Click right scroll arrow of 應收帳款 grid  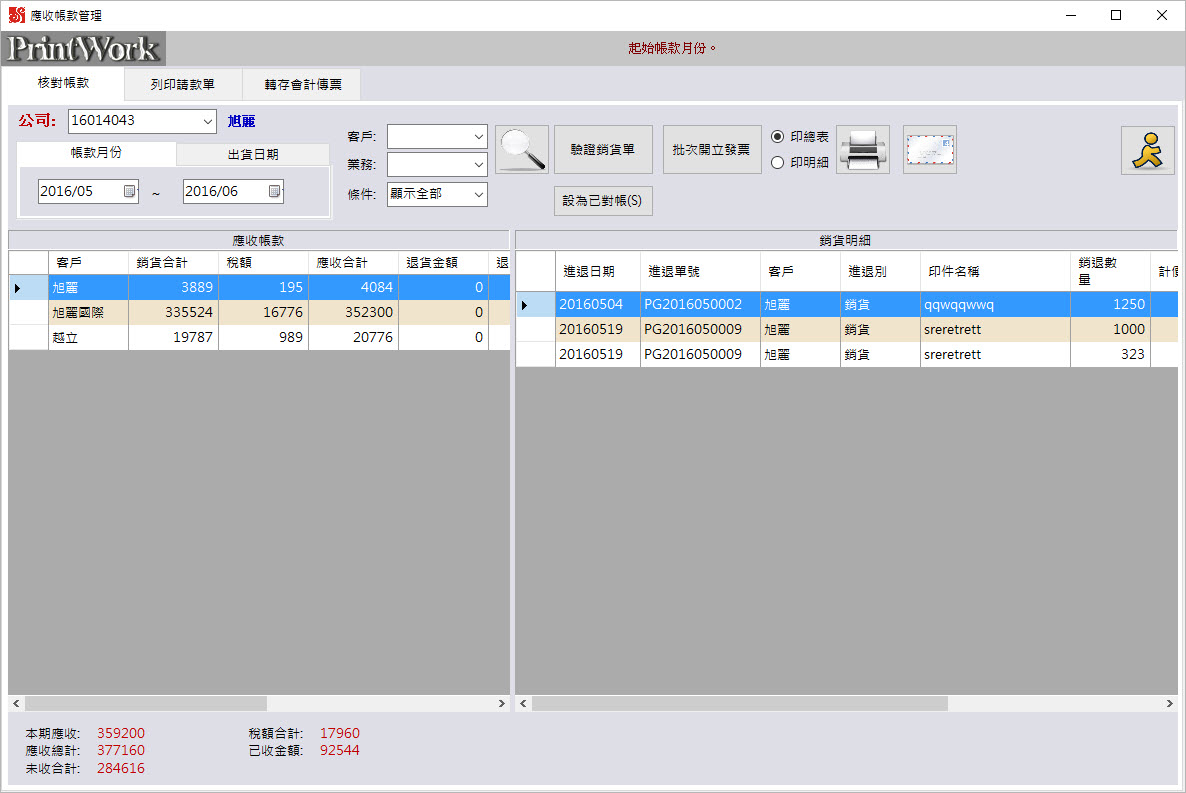(501, 704)
